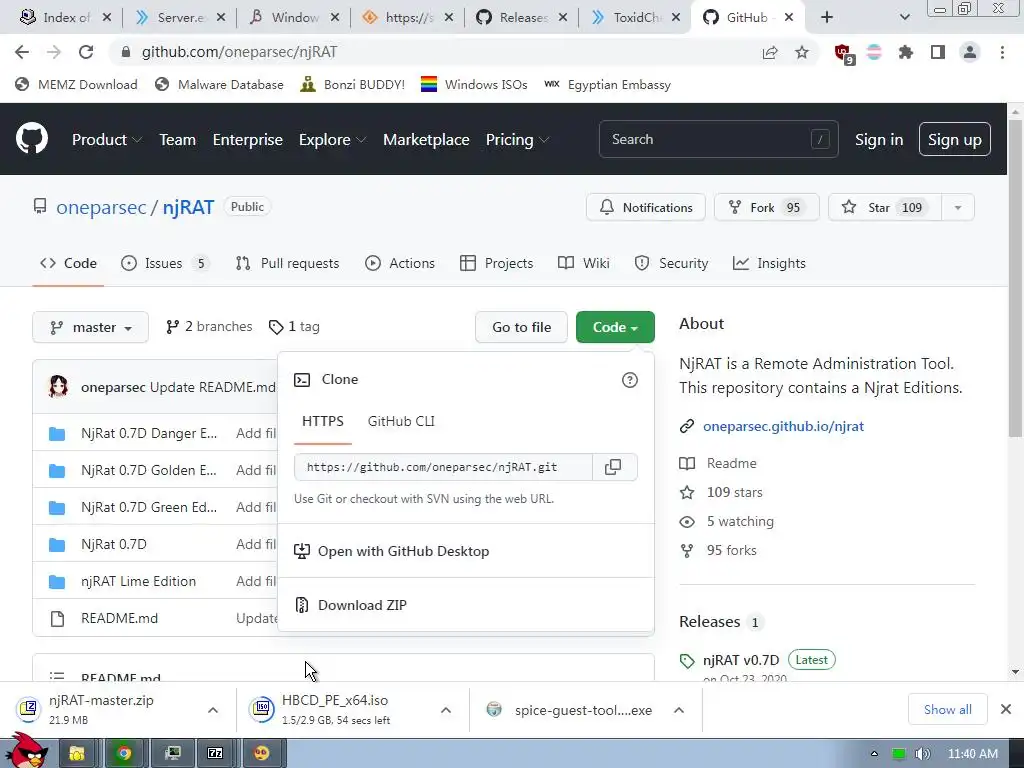
Task: Close the downloads bar with the X
Action: [x=1006, y=709]
